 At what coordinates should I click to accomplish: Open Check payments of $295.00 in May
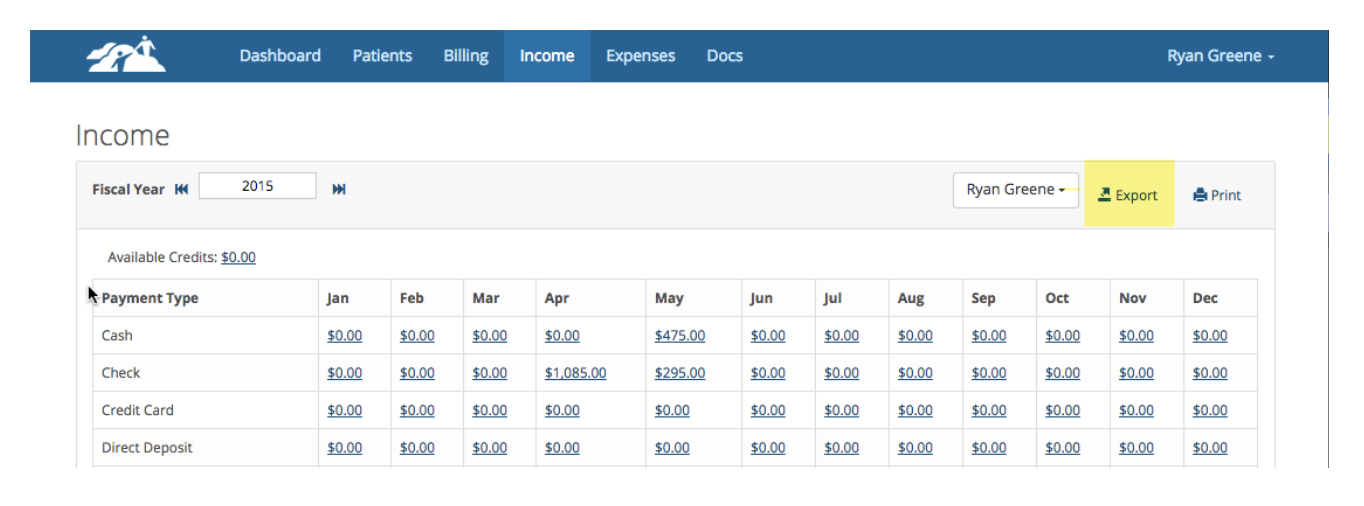pyautogui.click(x=680, y=373)
